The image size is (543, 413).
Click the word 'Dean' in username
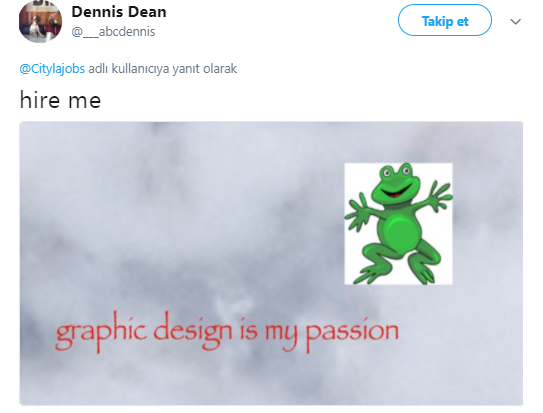click(147, 12)
